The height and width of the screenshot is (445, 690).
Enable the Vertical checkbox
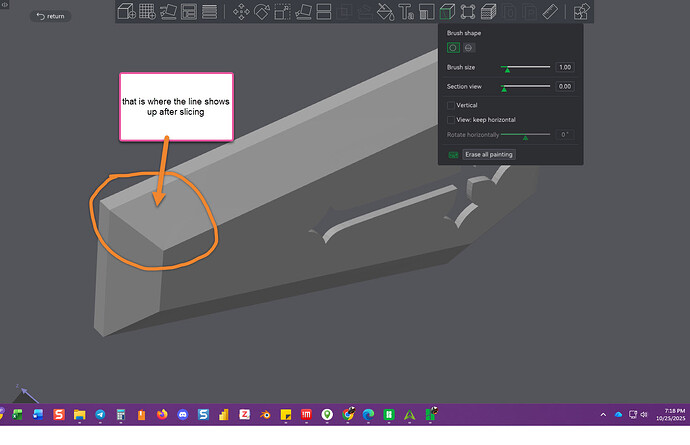pos(451,105)
